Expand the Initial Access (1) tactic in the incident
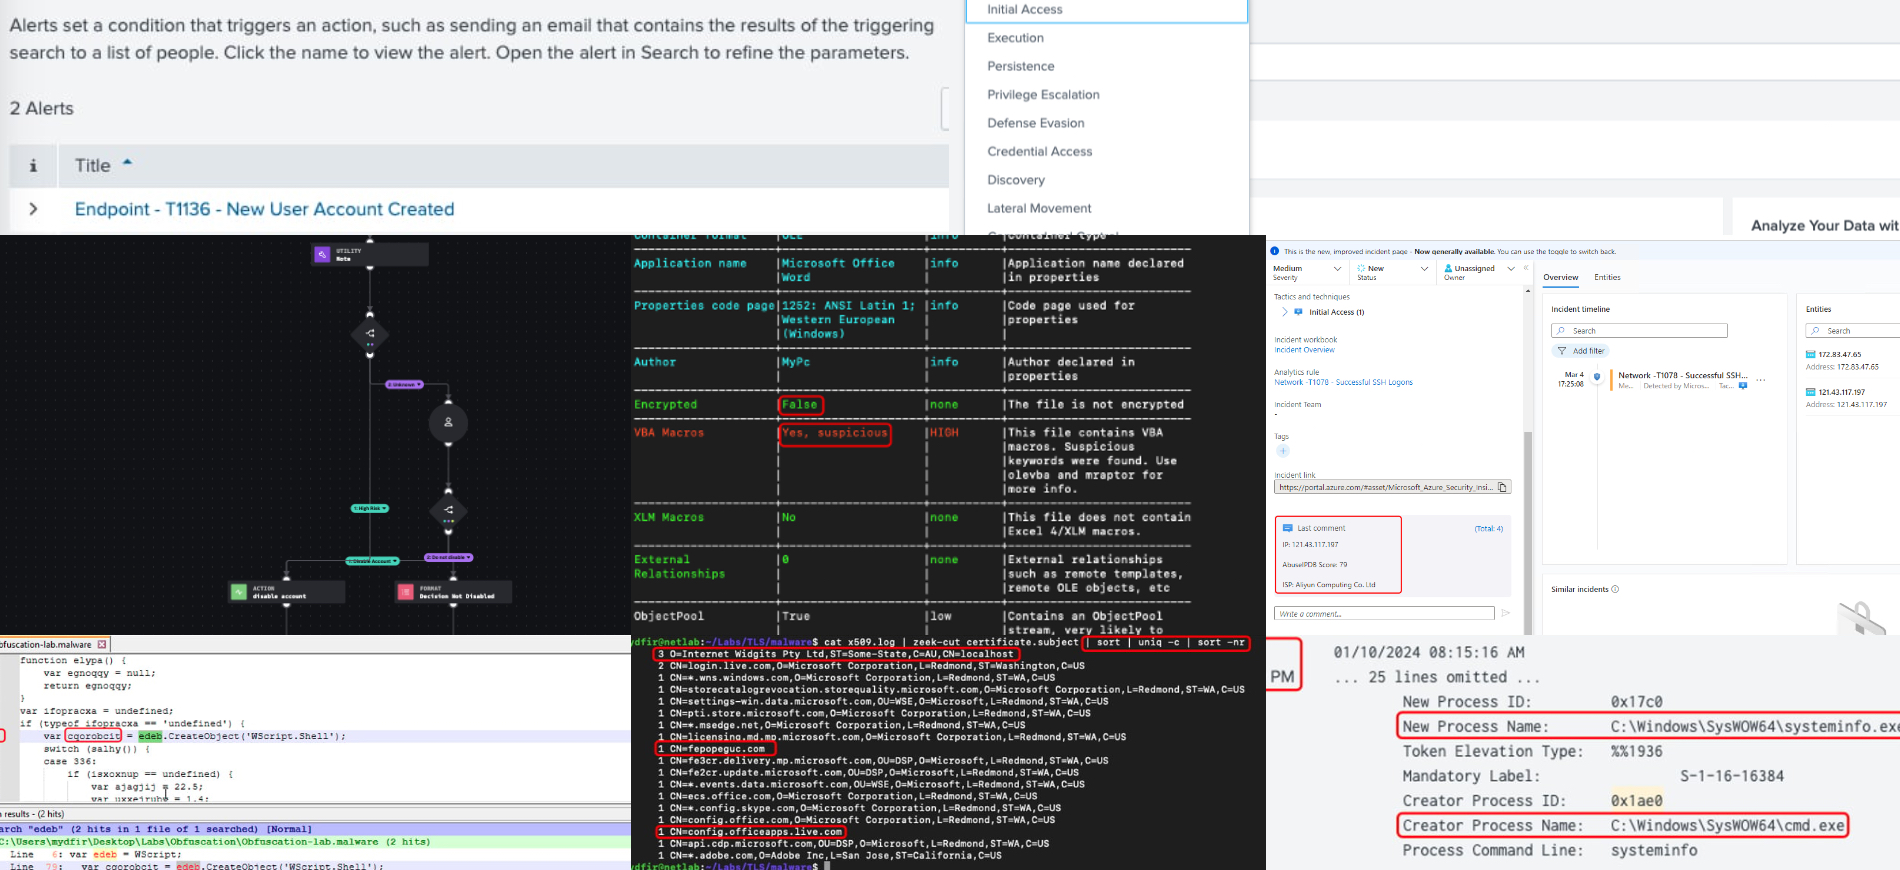This screenshot has width=1900, height=870. (x=1284, y=312)
